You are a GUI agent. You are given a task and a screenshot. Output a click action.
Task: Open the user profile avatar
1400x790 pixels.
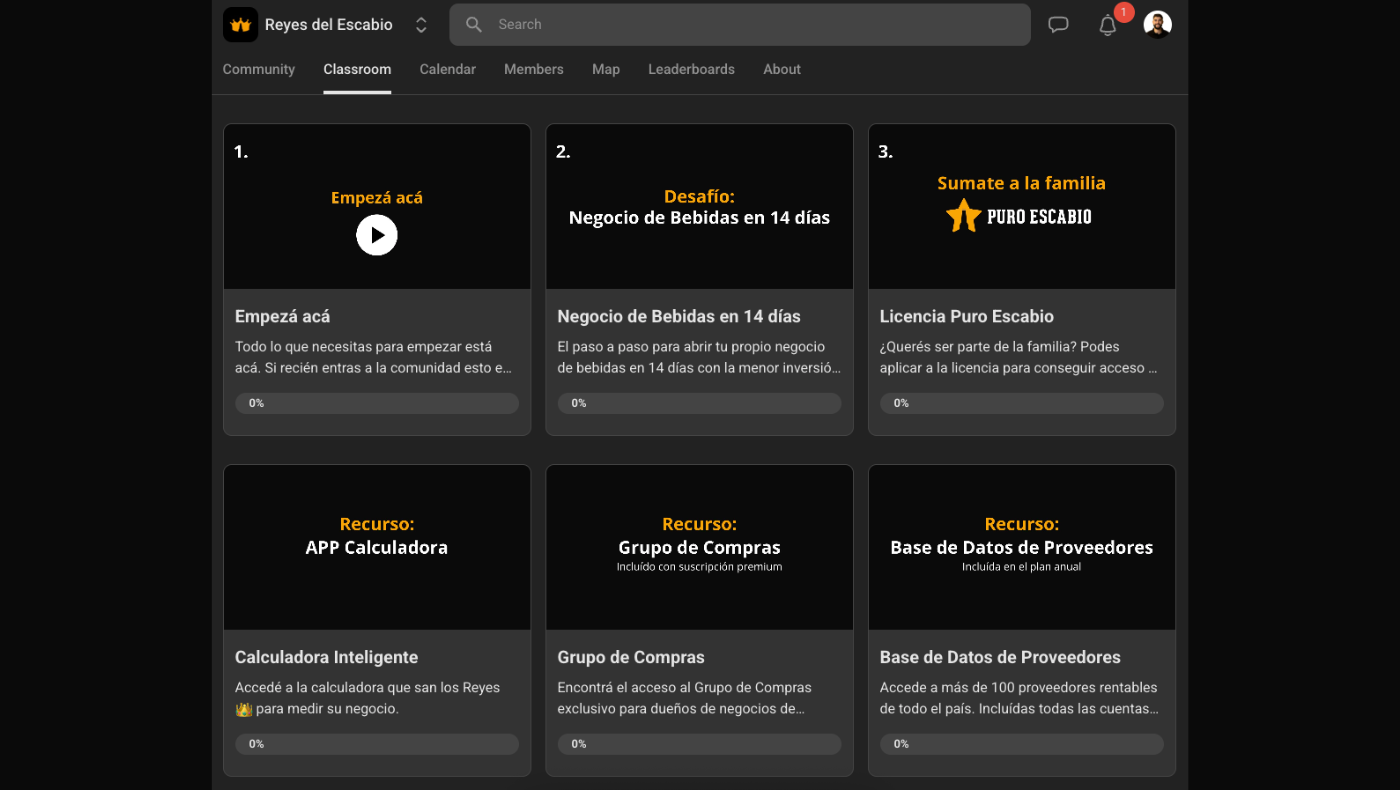coord(1157,25)
